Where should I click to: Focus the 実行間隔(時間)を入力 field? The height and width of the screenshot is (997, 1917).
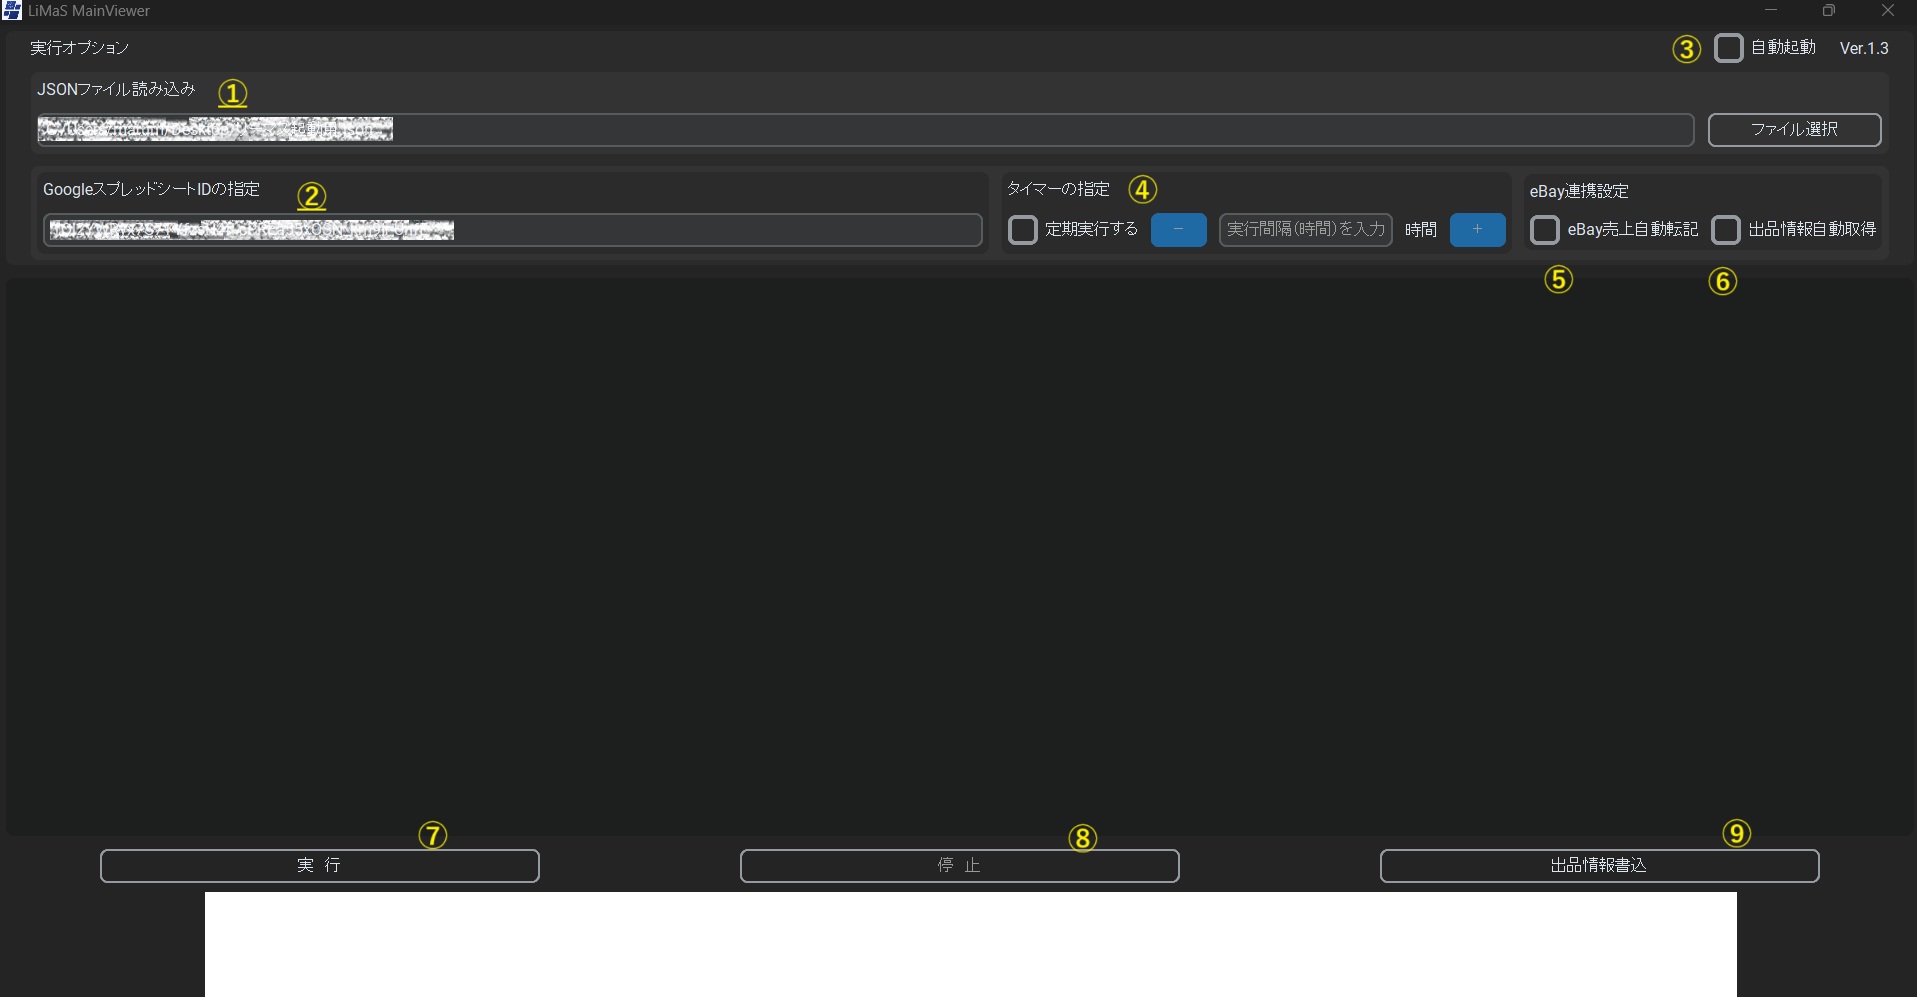tap(1305, 230)
